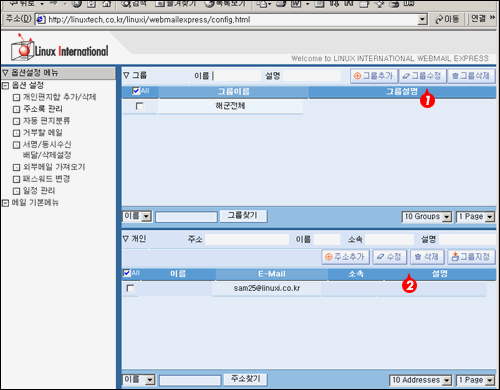This screenshot has height=390, width=500.
Task: Click the 그룹찾기 search button
Action: pos(243,216)
